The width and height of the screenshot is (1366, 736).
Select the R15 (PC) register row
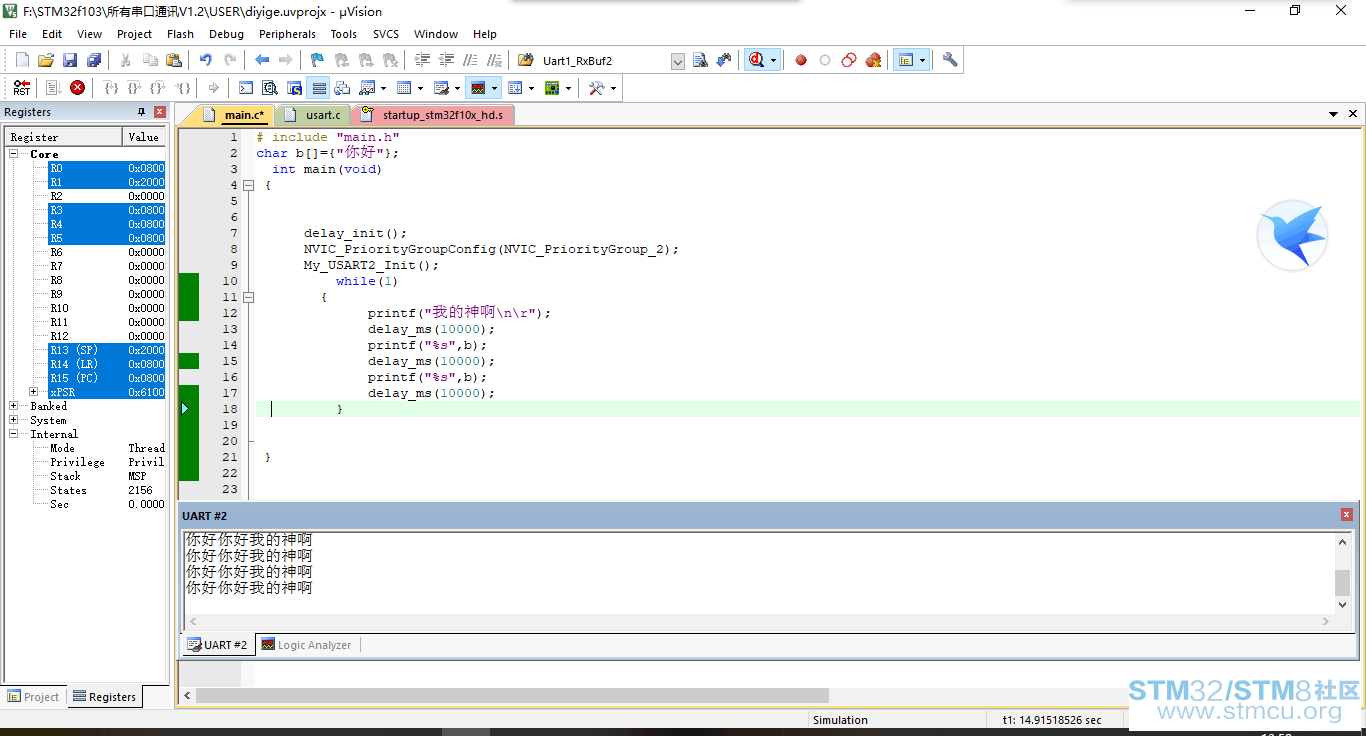107,378
